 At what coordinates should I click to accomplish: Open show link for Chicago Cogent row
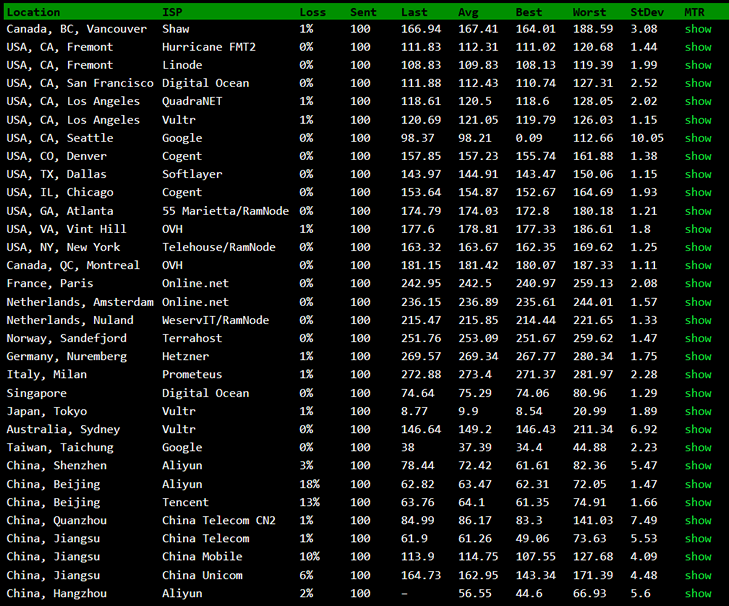(x=698, y=193)
